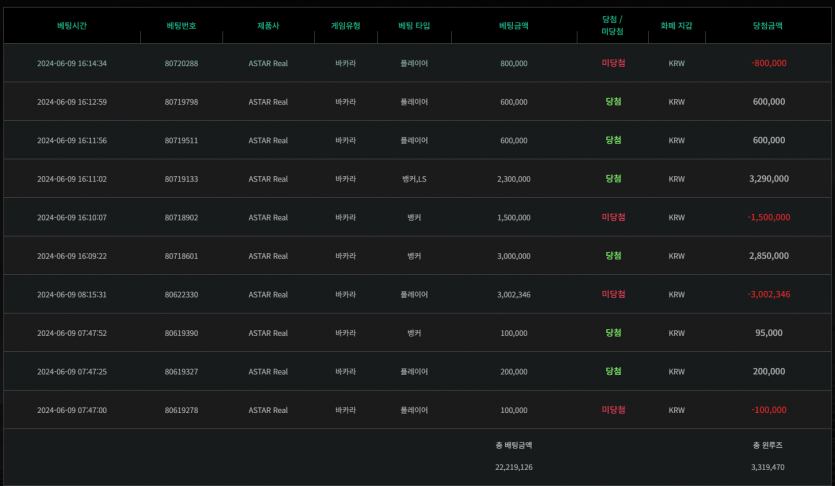The height and width of the screenshot is (486, 835).
Task: Click the 95,000 payout value
Action: pos(768,333)
